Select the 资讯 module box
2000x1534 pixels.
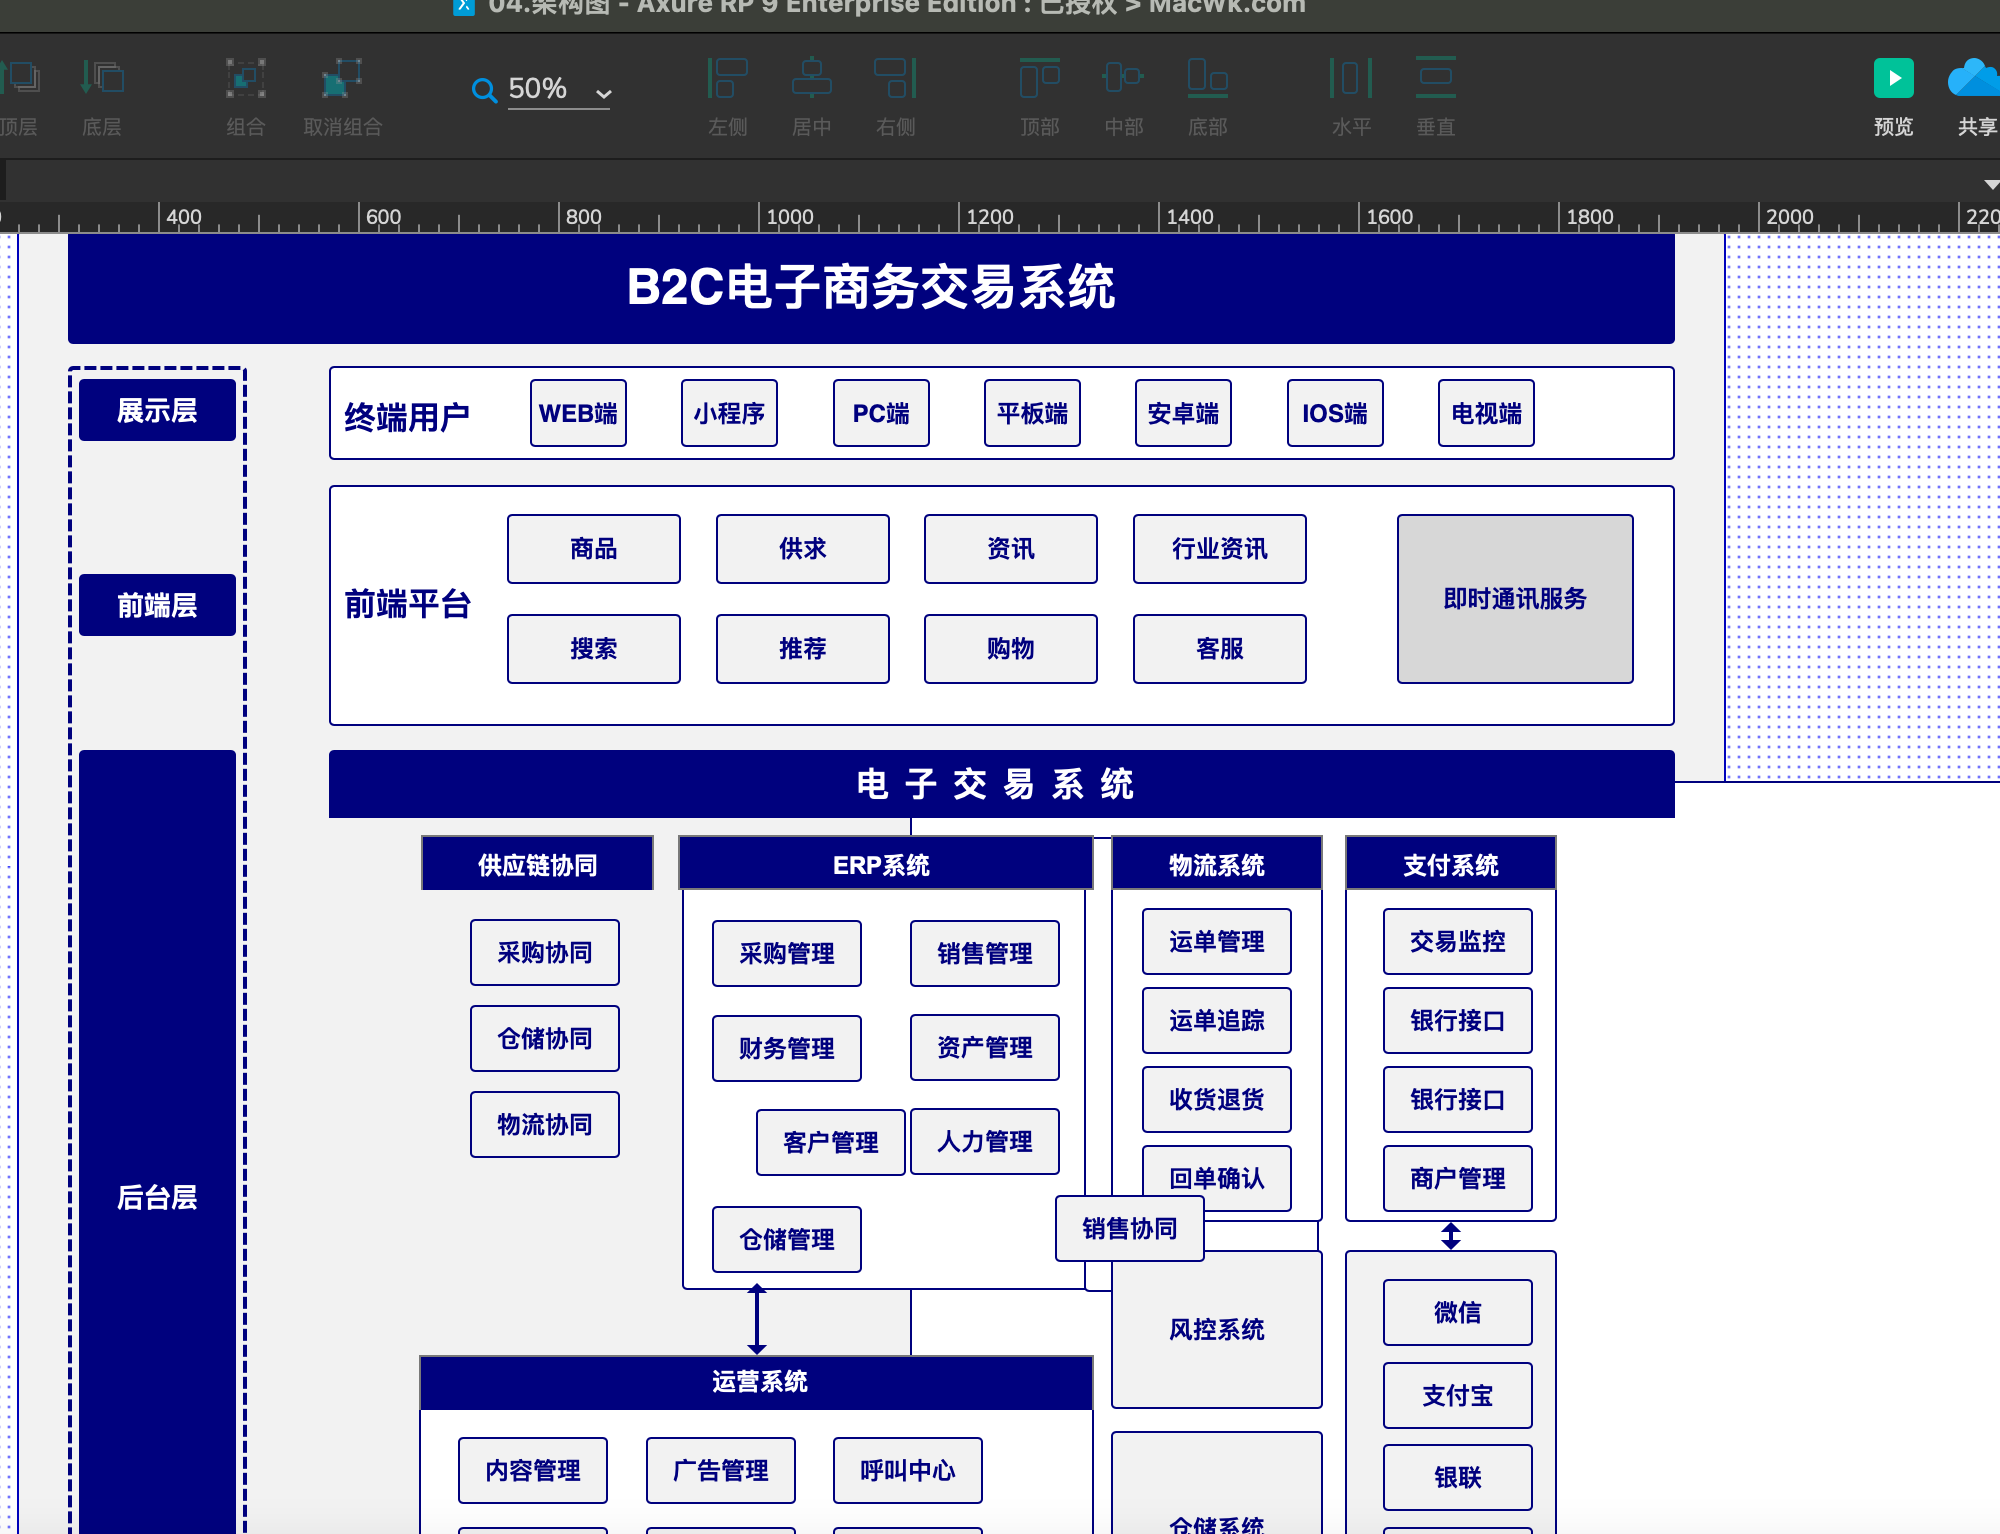1011,549
